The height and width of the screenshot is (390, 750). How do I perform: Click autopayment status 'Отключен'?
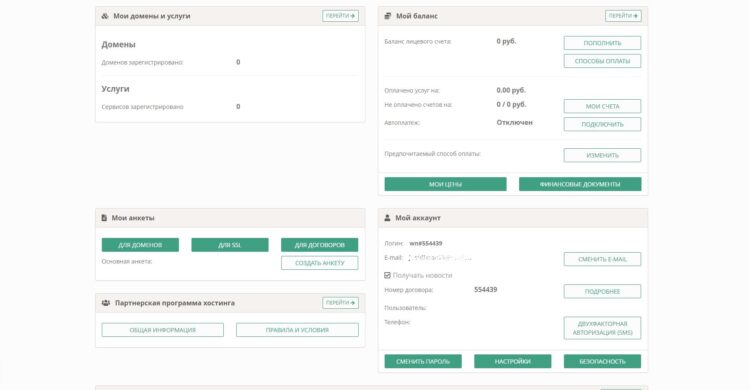(x=514, y=123)
